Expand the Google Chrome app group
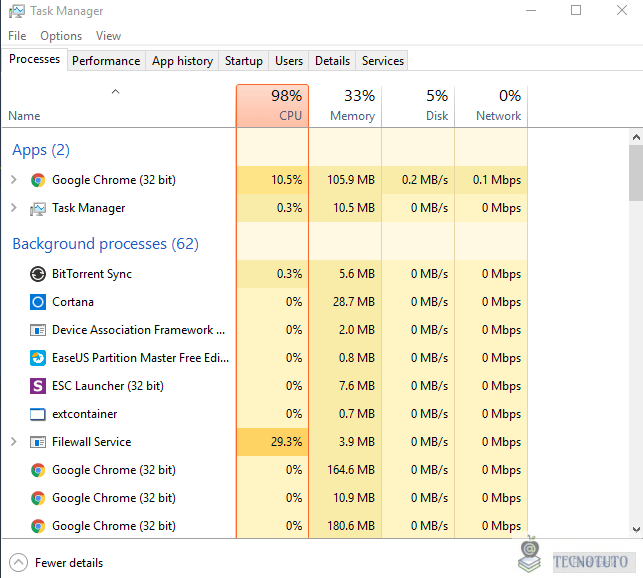The width and height of the screenshot is (643, 578). tap(14, 180)
